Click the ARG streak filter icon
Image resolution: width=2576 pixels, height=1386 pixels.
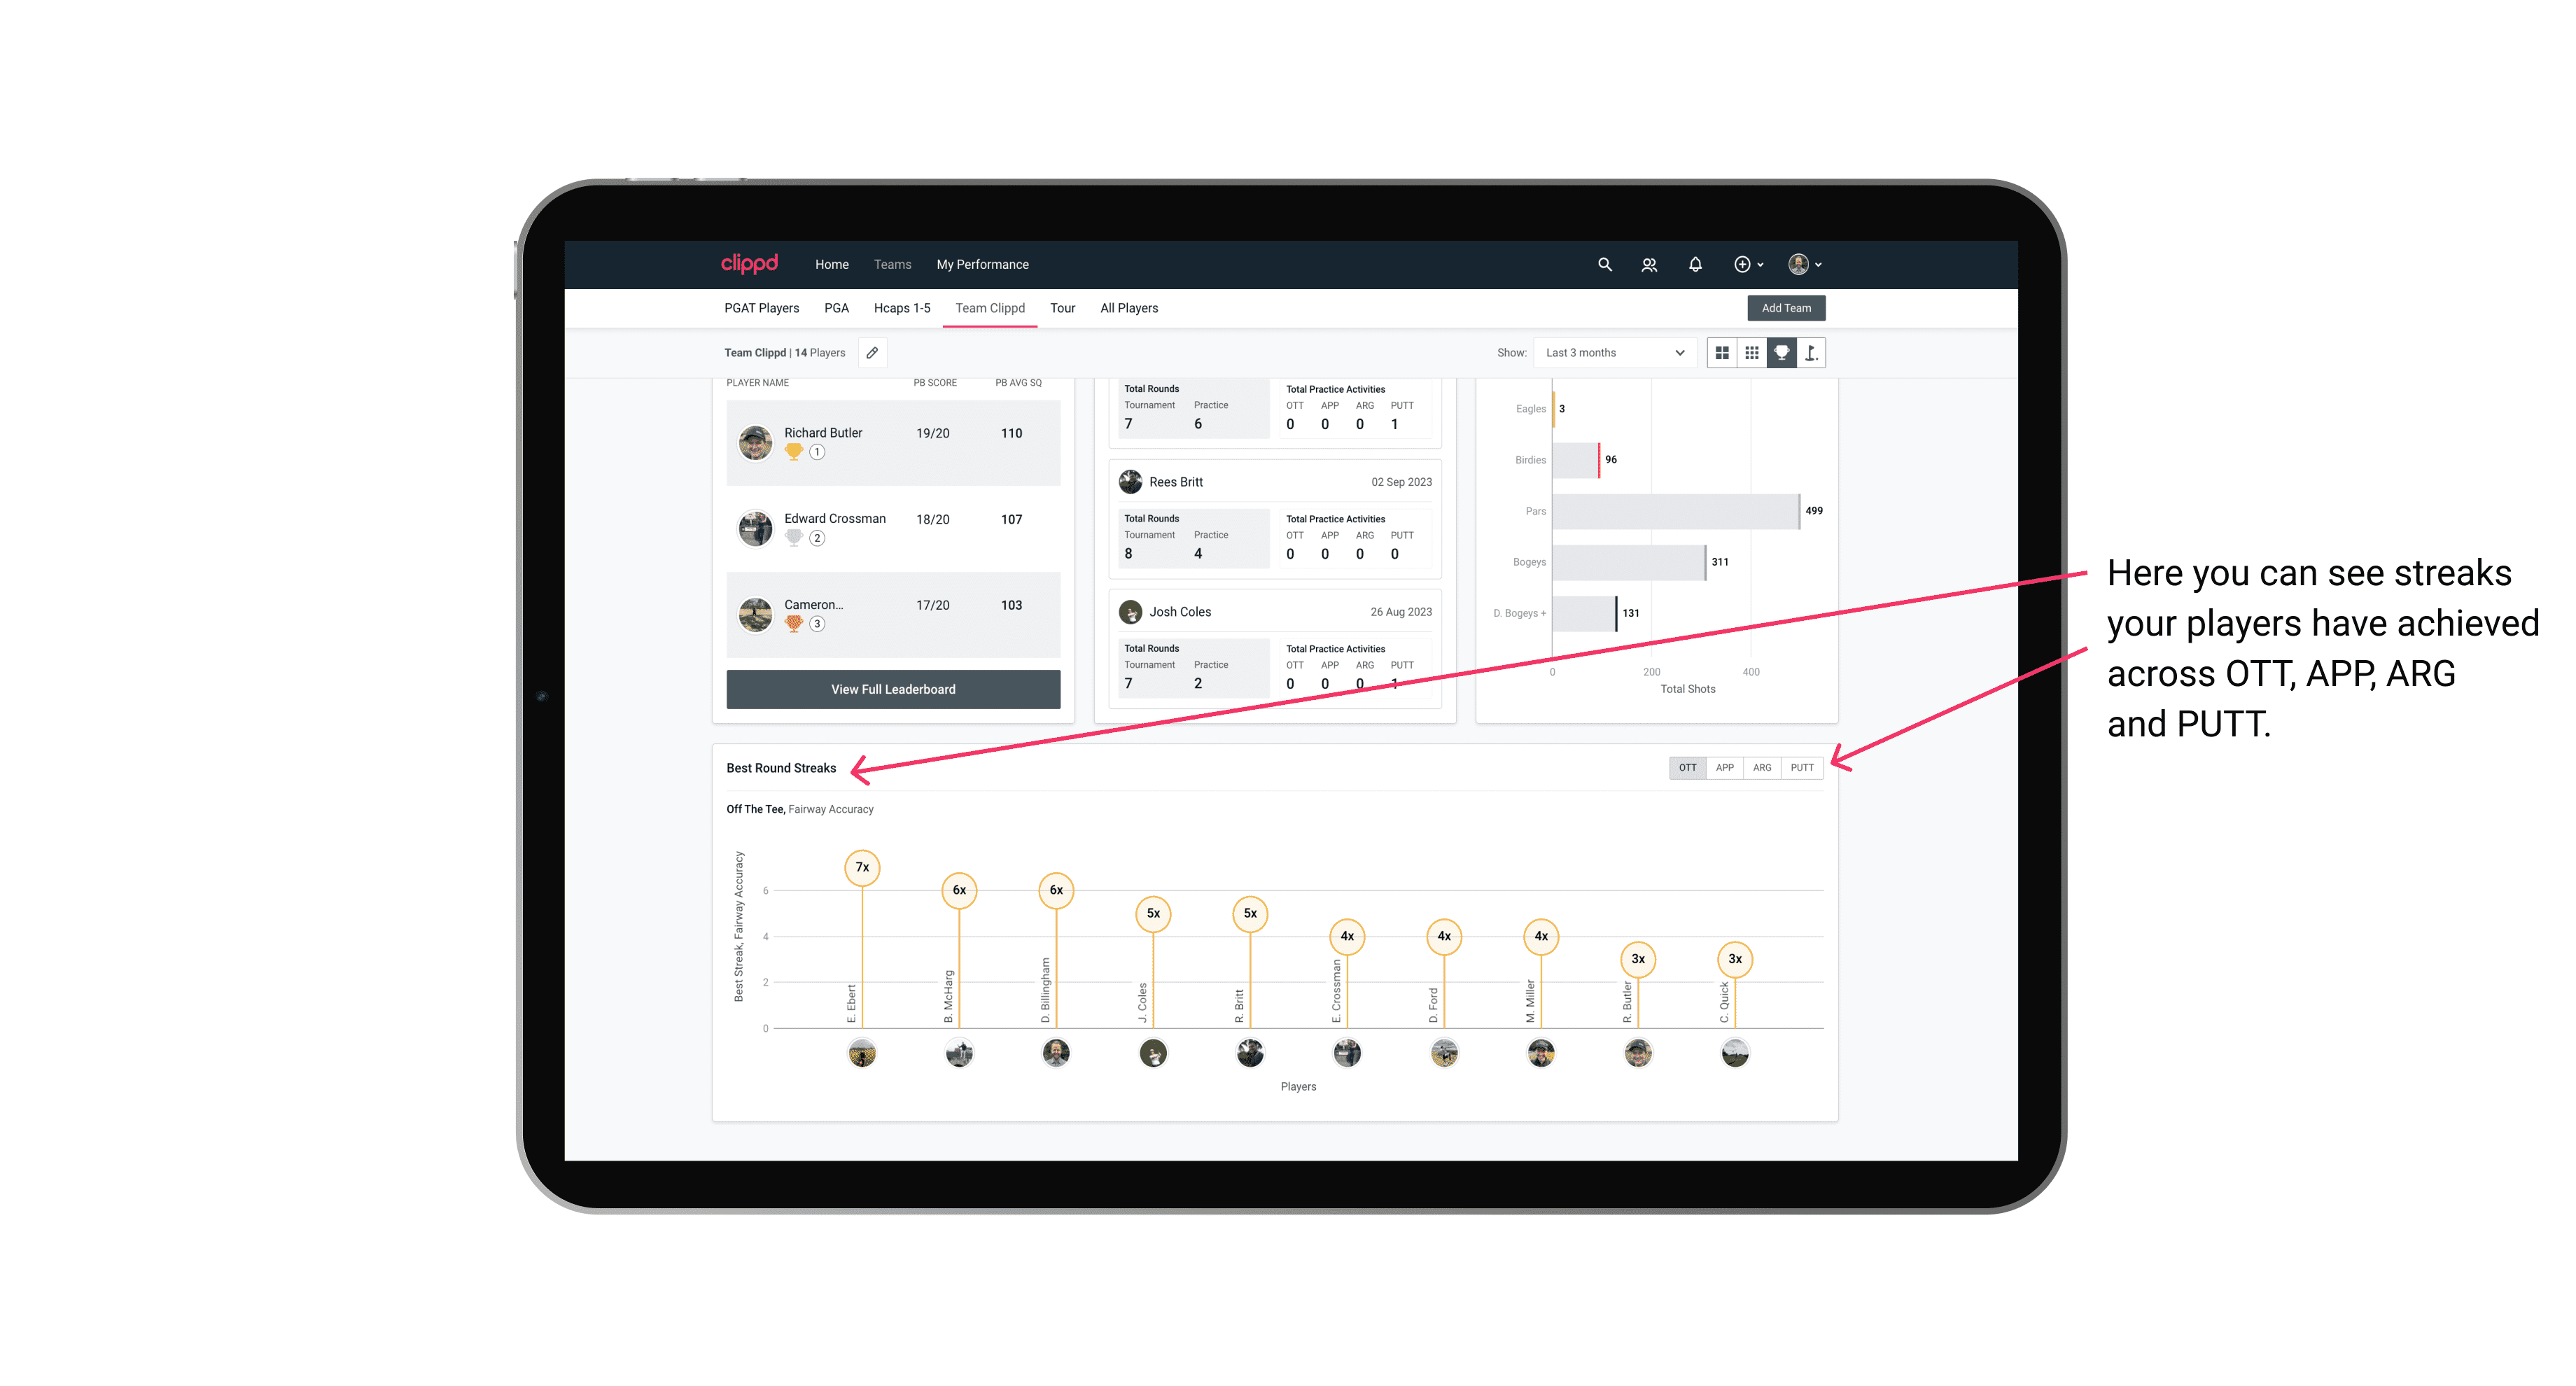coord(1764,766)
